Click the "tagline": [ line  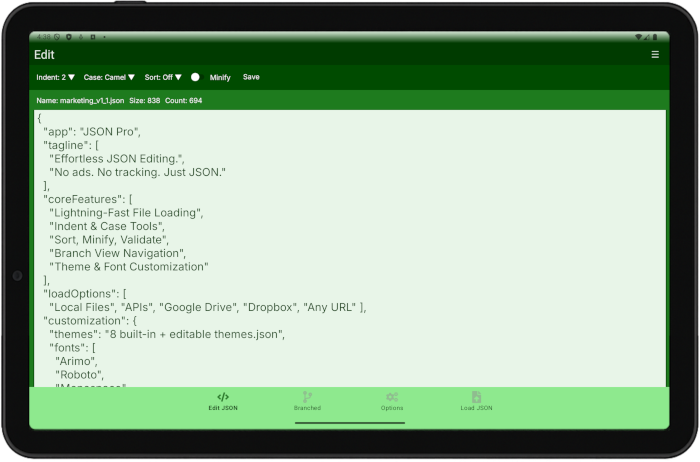tap(71, 145)
